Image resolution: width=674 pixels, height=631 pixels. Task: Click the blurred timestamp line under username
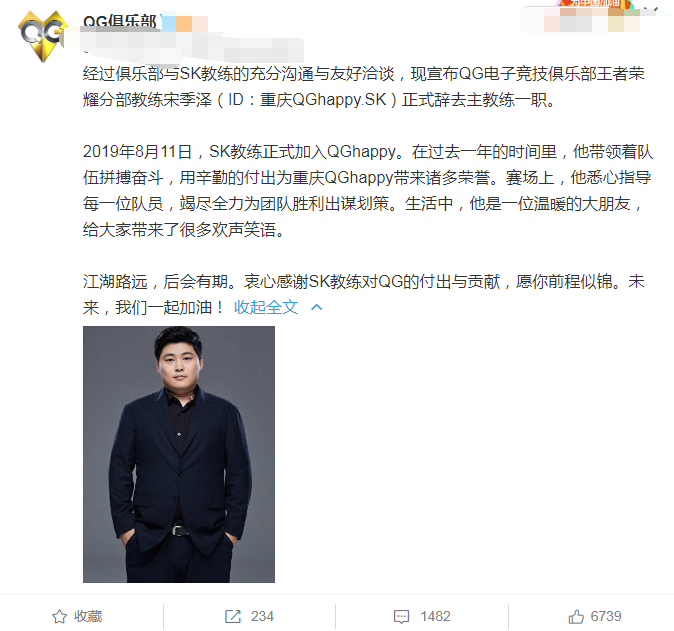tap(193, 46)
